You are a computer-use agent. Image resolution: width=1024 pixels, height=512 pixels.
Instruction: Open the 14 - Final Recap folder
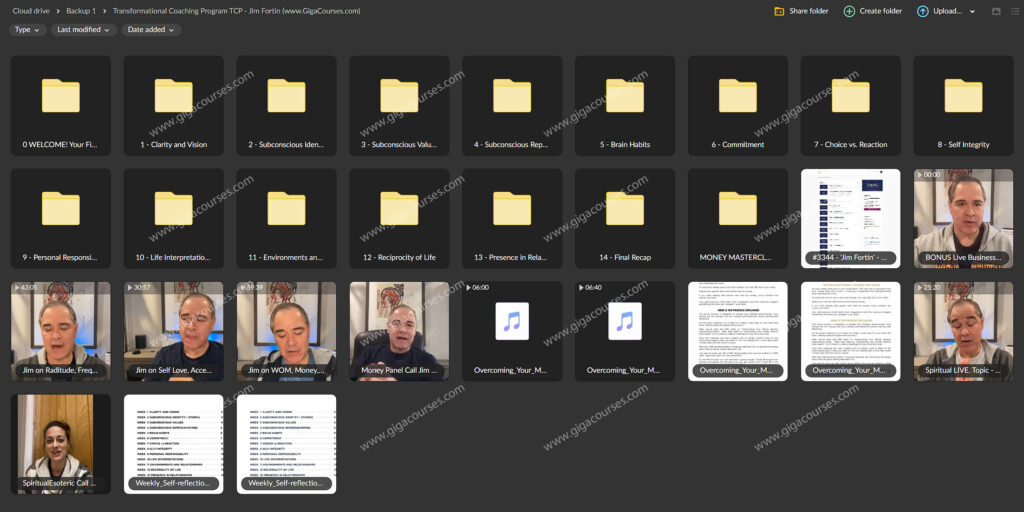[625, 218]
